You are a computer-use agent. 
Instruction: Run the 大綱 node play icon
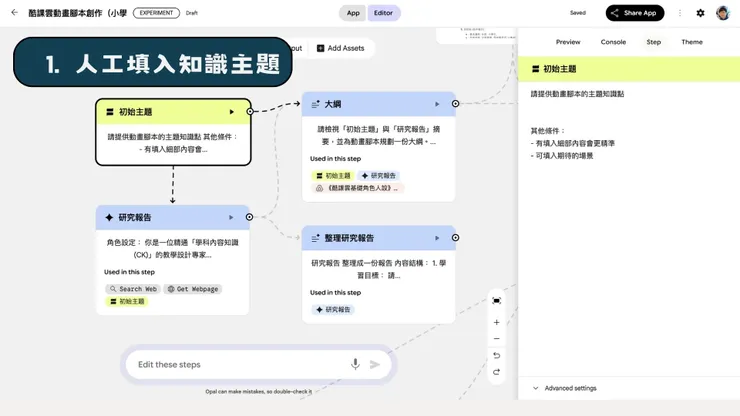437,104
